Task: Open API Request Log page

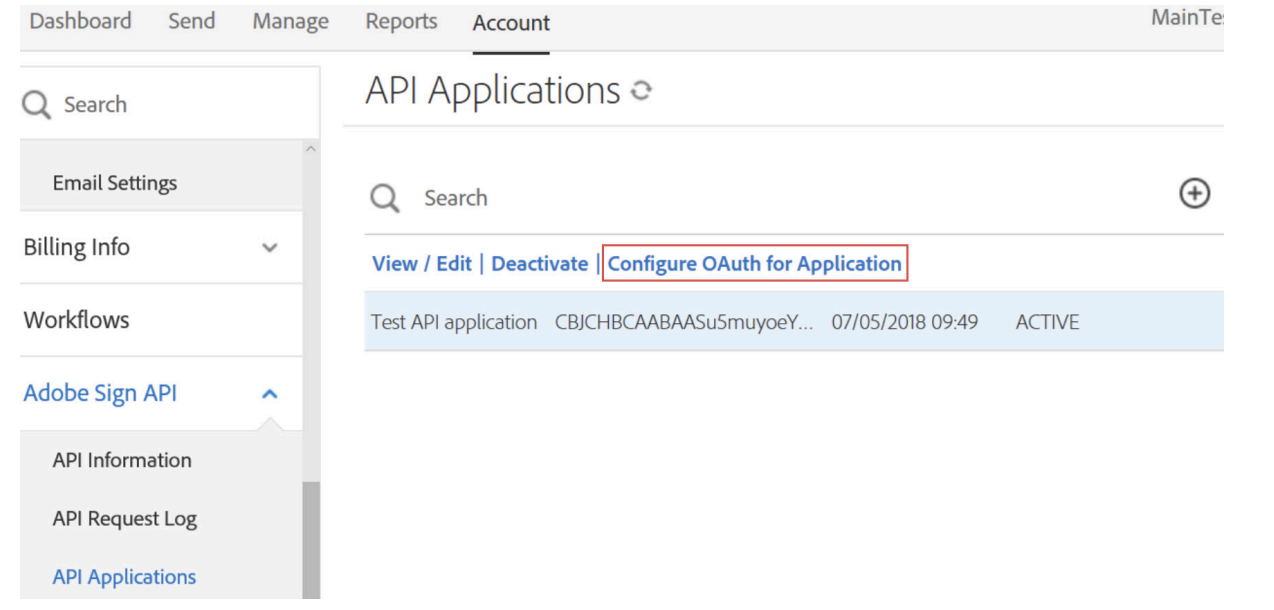Action: [125, 519]
